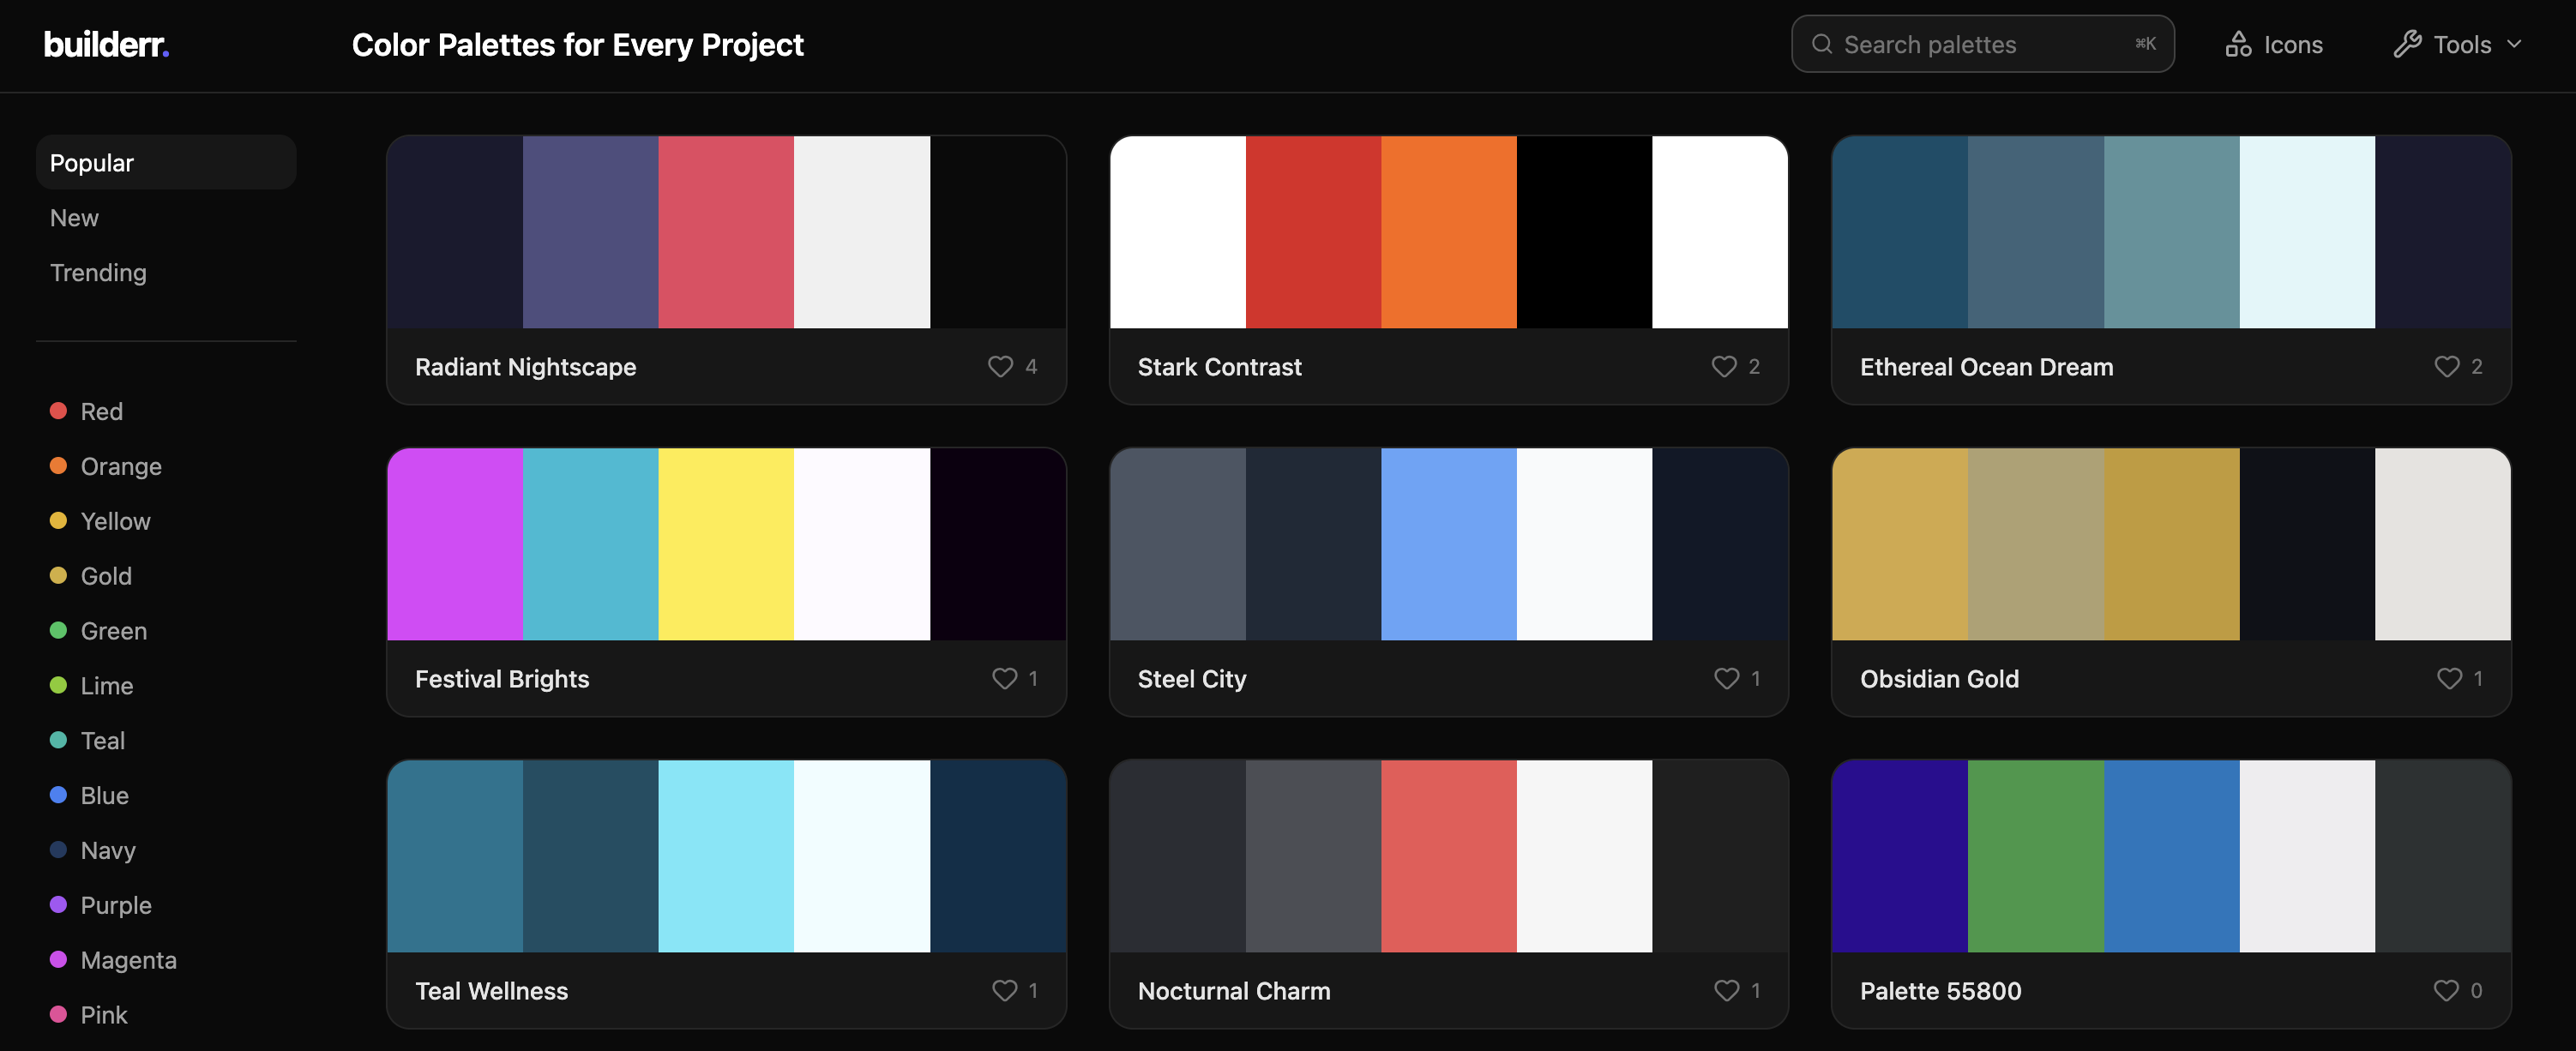This screenshot has width=2576, height=1051.
Task: Click the wrench icon next to Tools
Action: coord(2405,44)
